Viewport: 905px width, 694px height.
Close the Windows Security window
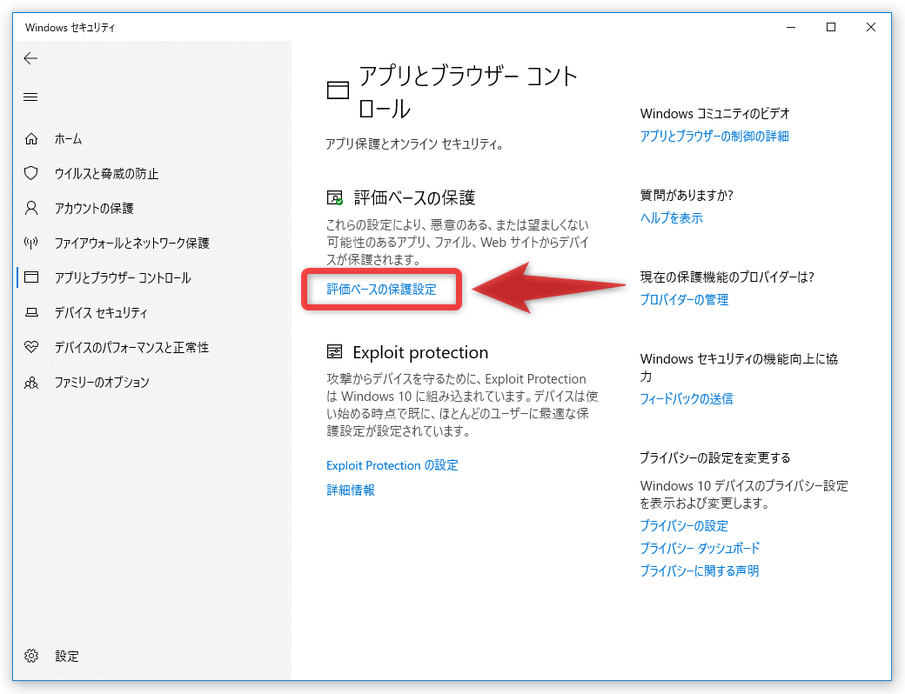pyautogui.click(x=870, y=27)
